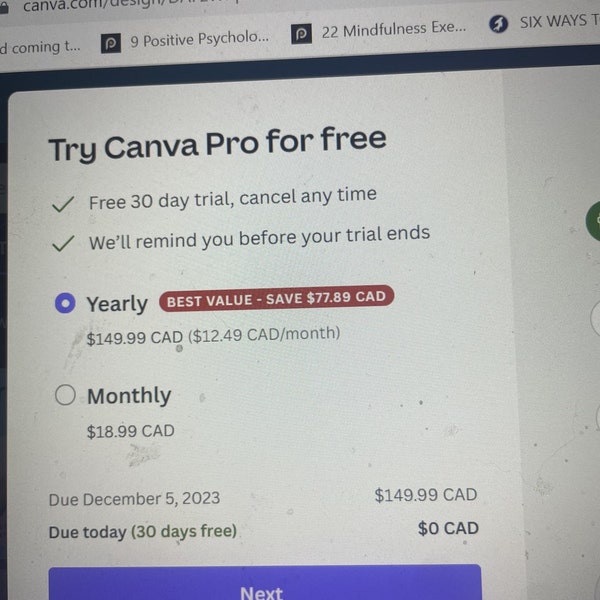Image resolution: width=600 pixels, height=600 pixels.
Task: Click the SIX WAYS bookmark lightning favicon
Action: pyautogui.click(x=498, y=24)
